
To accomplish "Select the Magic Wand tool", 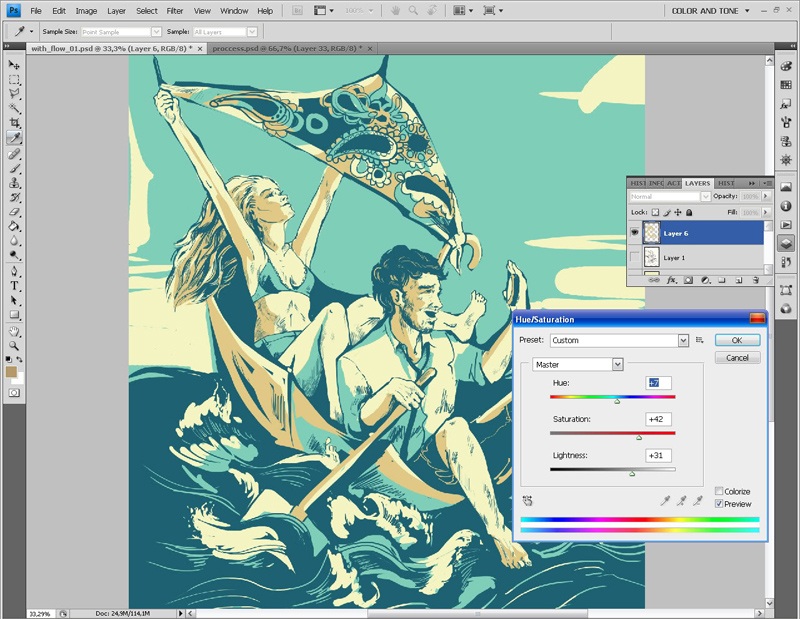I will click(x=14, y=108).
